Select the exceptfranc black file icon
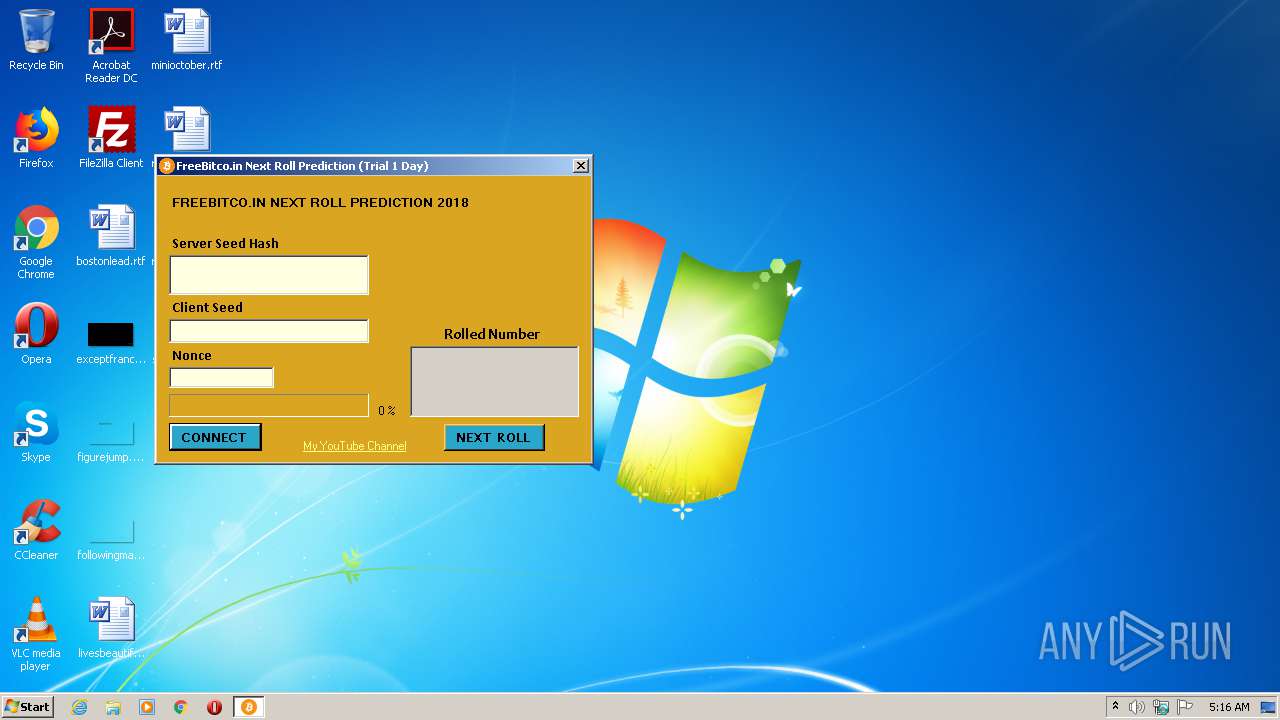Screen dimensions: 1280x720 click(x=111, y=340)
